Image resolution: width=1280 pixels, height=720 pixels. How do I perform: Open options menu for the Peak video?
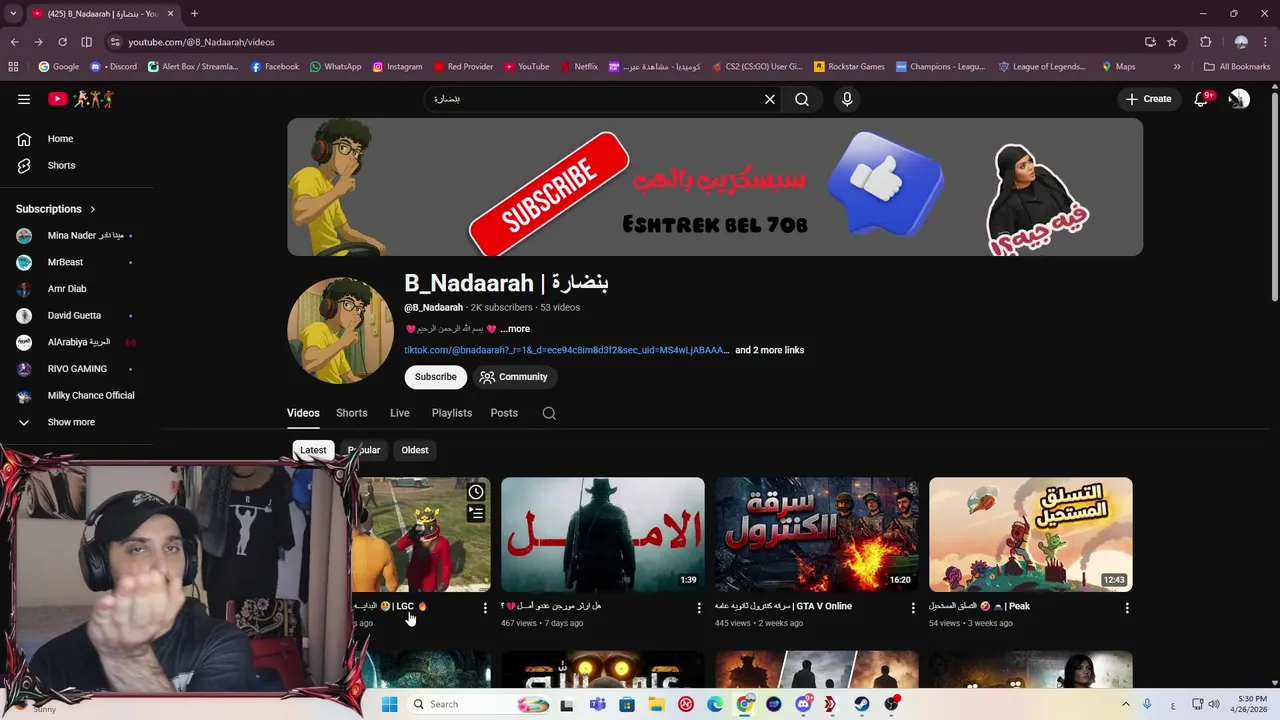pos(1127,607)
